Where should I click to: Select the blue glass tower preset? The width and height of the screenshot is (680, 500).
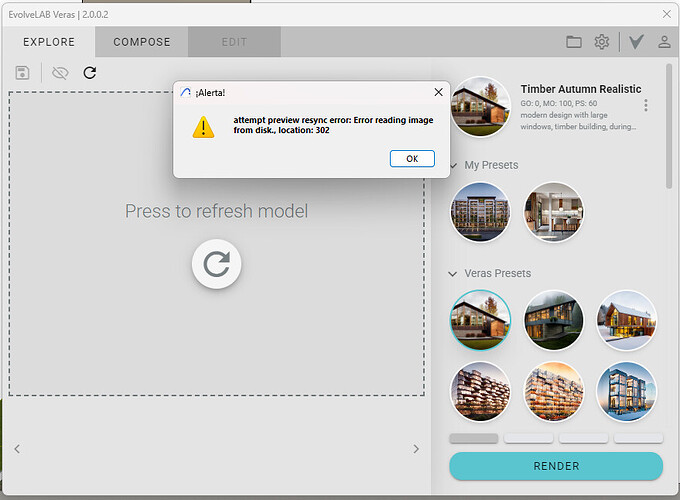pos(627,392)
